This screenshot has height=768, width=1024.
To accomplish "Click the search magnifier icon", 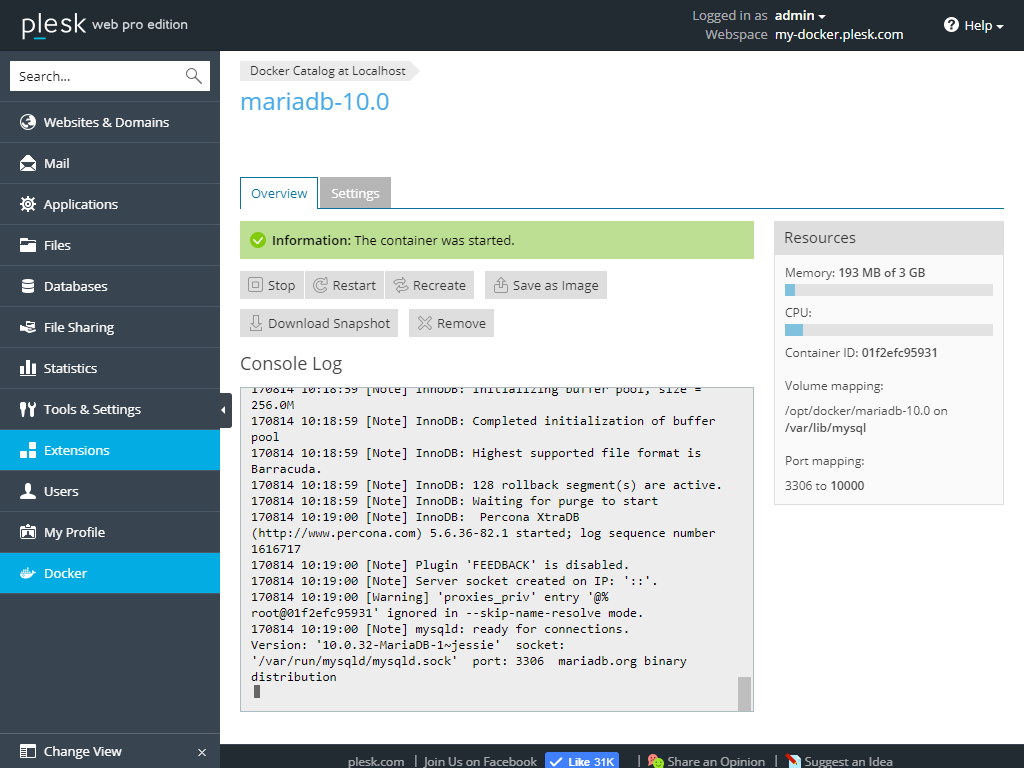I will (x=193, y=76).
